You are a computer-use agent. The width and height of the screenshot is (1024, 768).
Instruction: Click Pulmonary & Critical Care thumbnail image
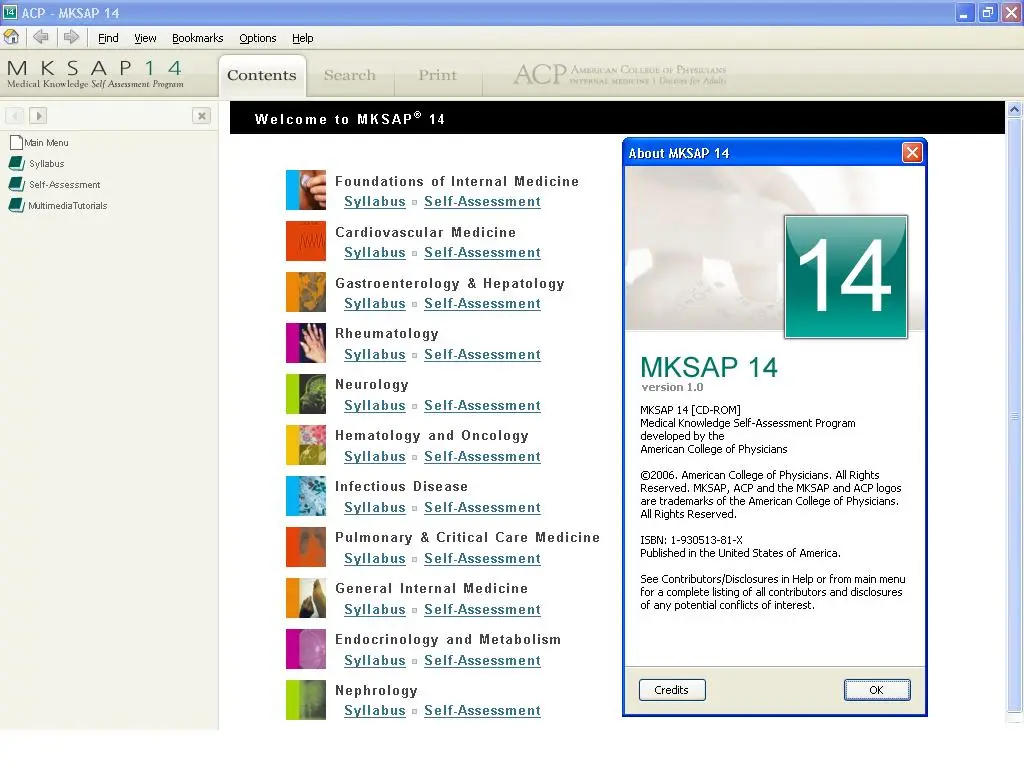click(306, 547)
